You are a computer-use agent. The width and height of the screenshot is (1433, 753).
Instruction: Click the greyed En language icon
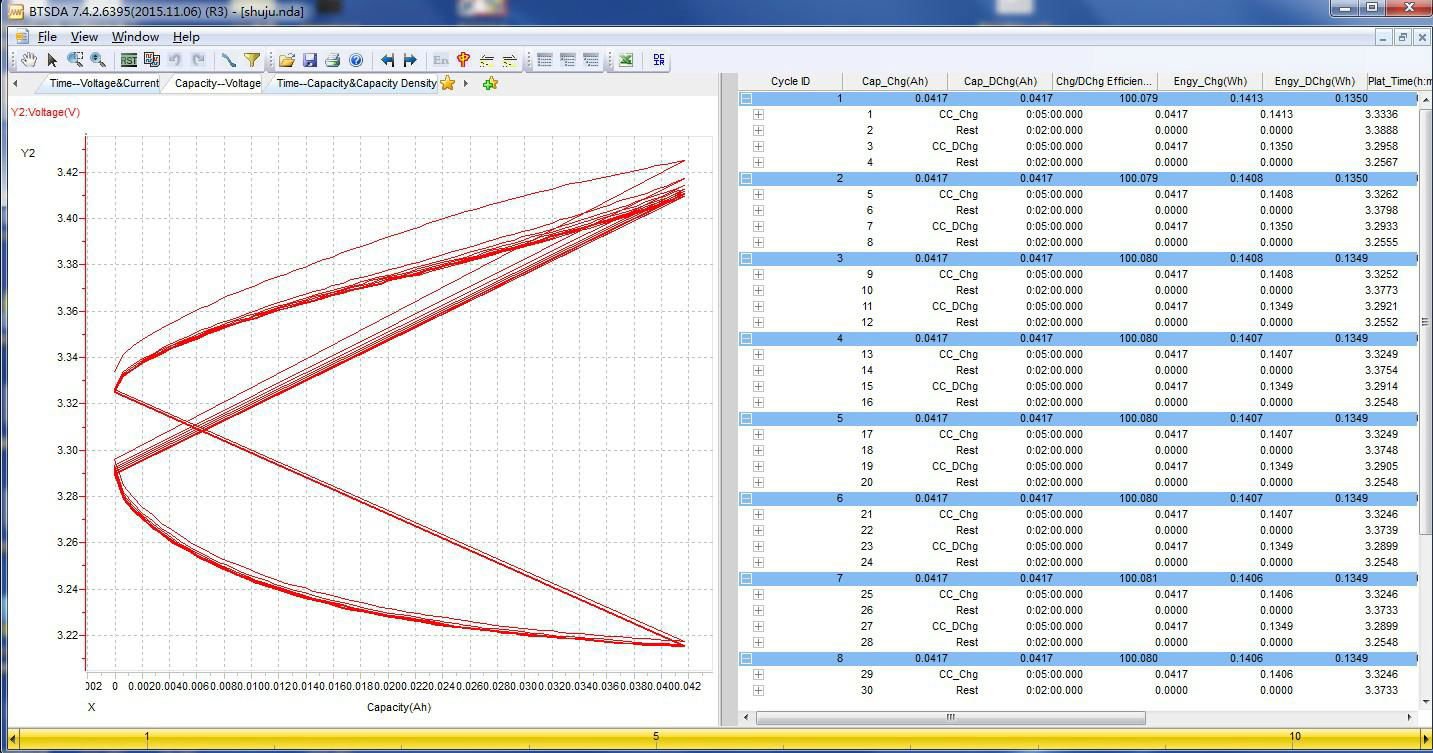[x=440, y=60]
